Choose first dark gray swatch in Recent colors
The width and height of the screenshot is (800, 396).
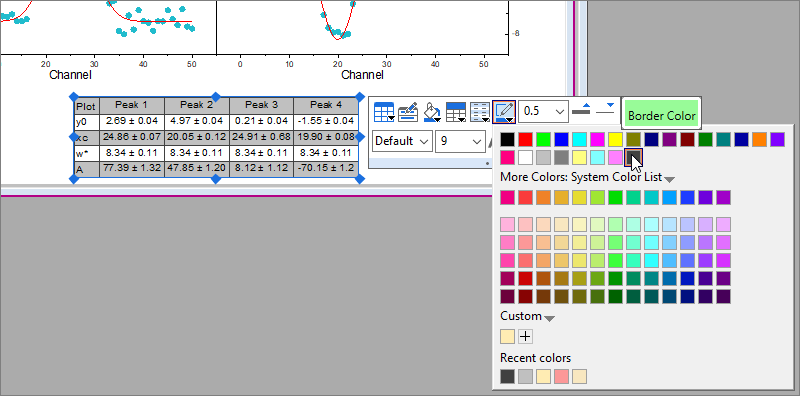click(507, 377)
